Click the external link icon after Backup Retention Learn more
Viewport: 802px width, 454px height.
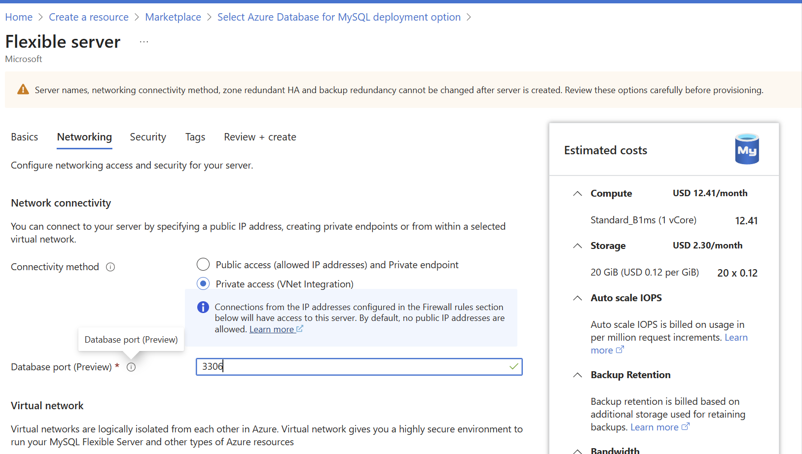(x=685, y=426)
